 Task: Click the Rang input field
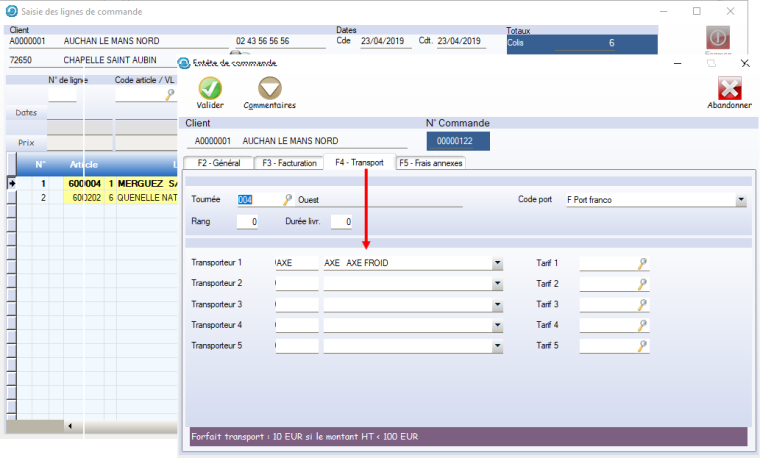247,222
